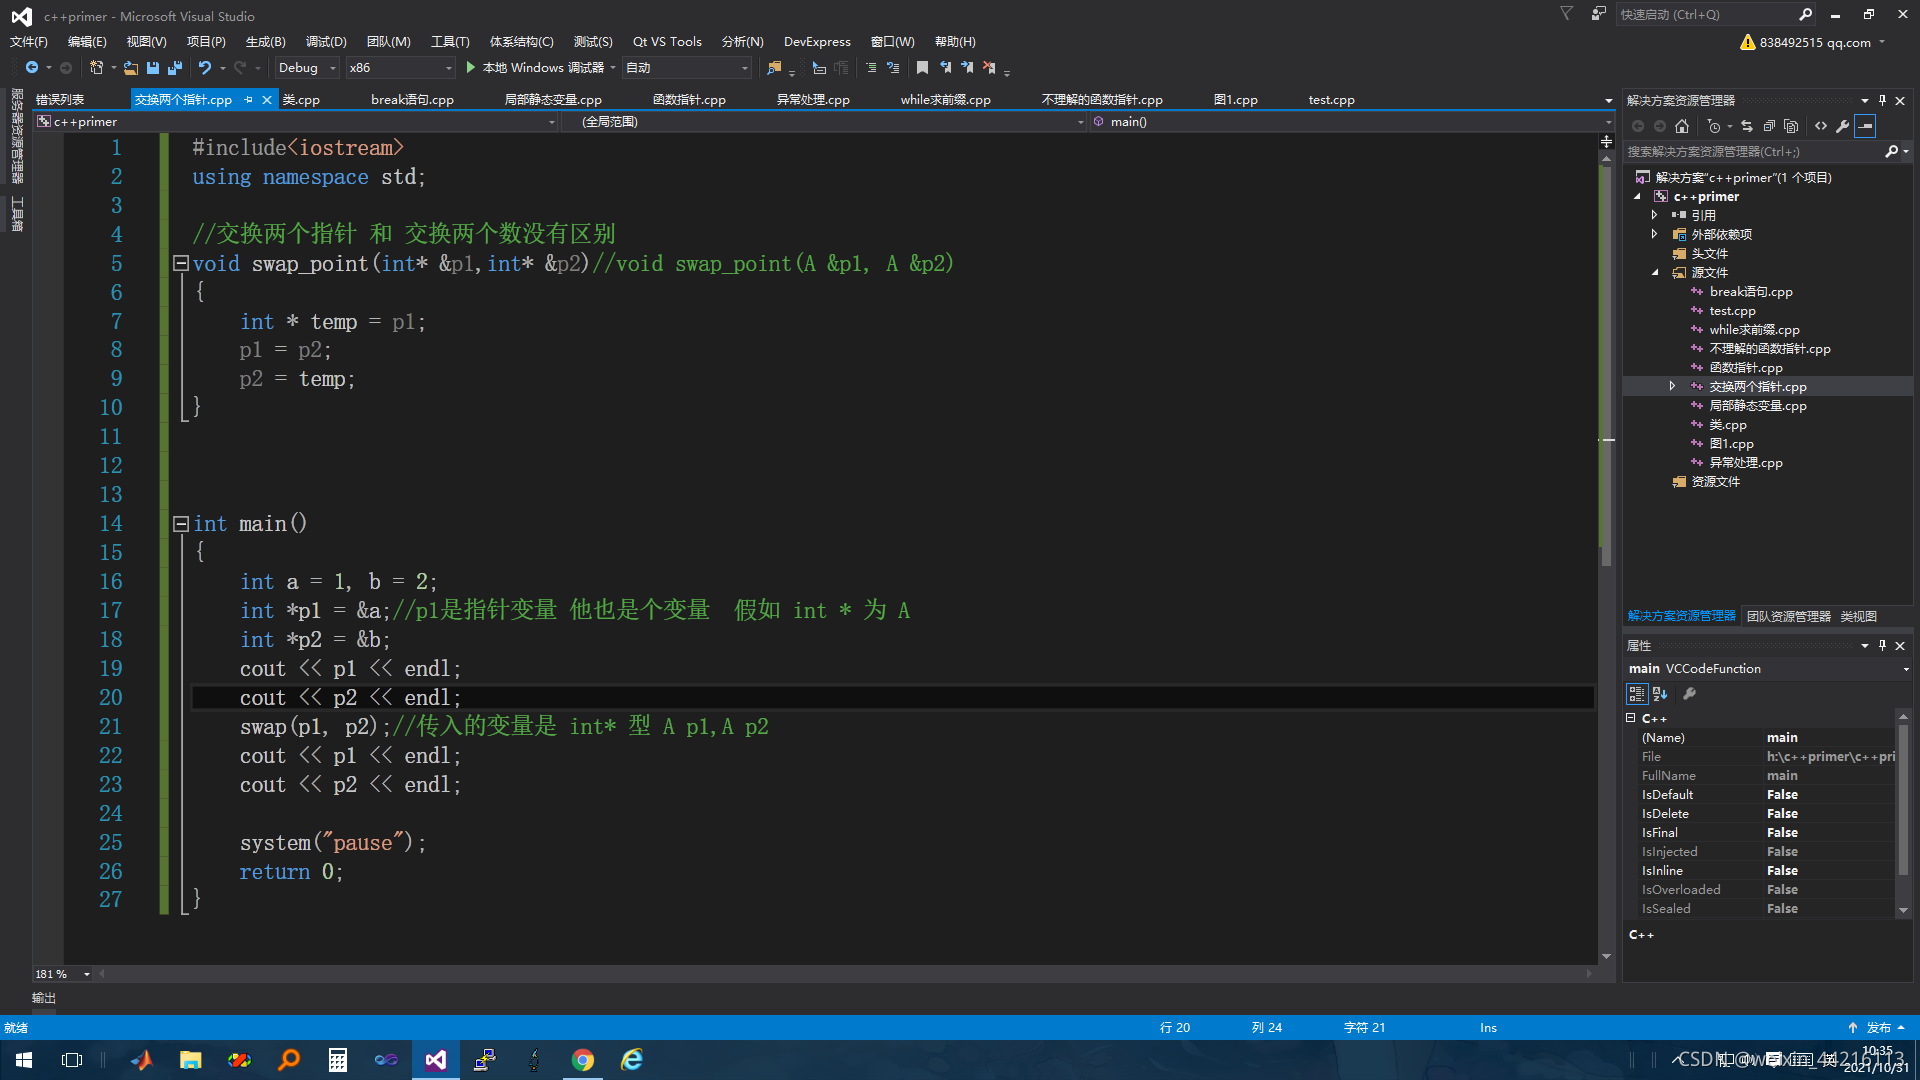Sync Solution Explorer with the active document

point(1747,126)
